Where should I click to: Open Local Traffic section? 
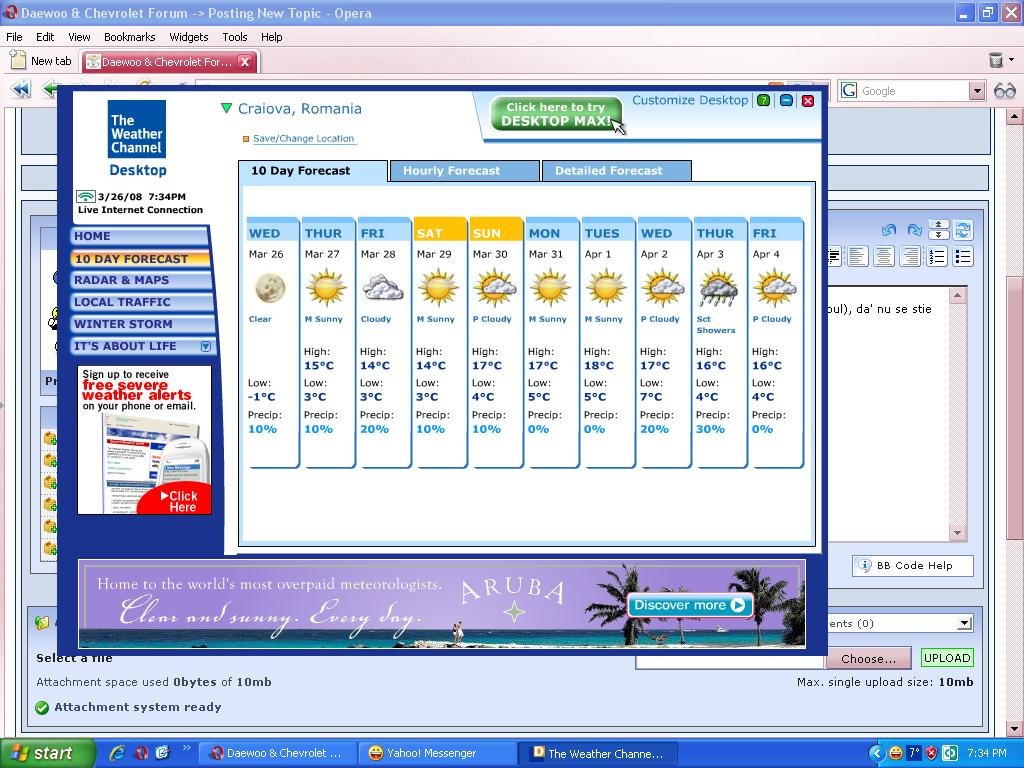tap(142, 302)
